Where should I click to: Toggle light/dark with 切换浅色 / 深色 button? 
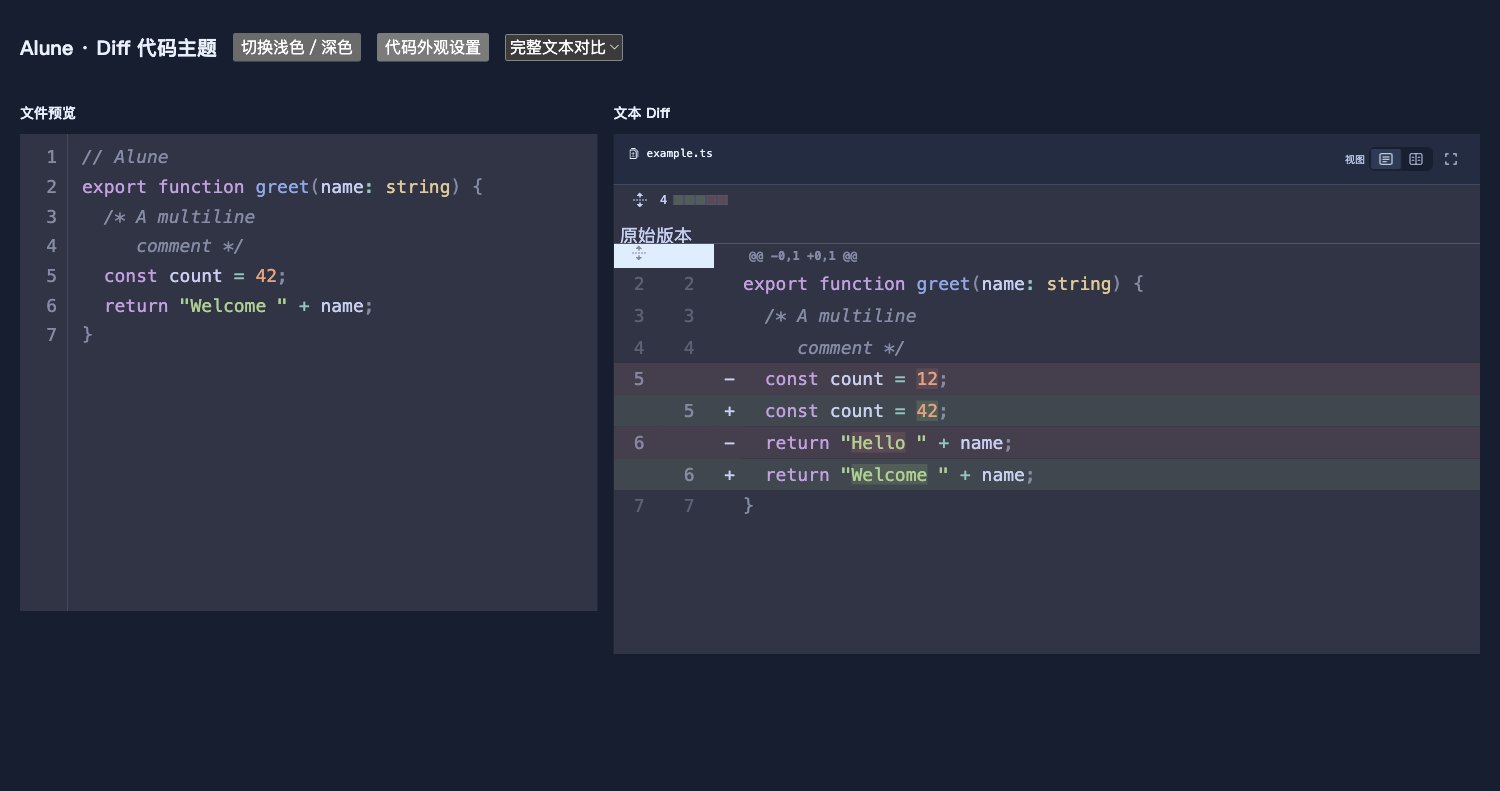point(297,47)
